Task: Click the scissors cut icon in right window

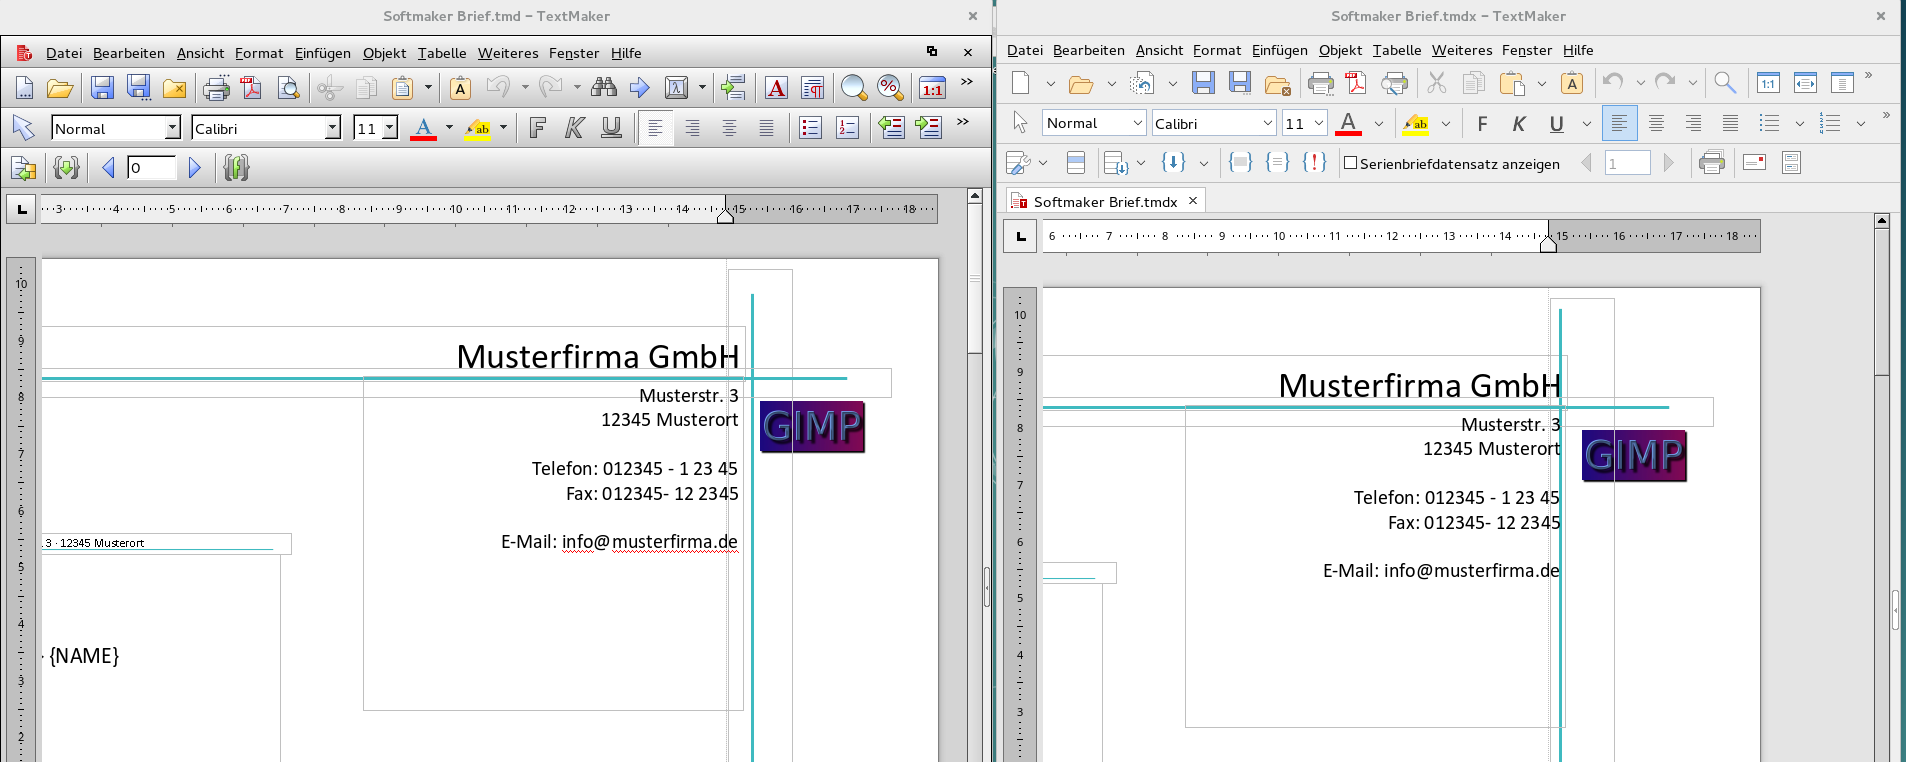Action: pyautogui.click(x=1437, y=82)
